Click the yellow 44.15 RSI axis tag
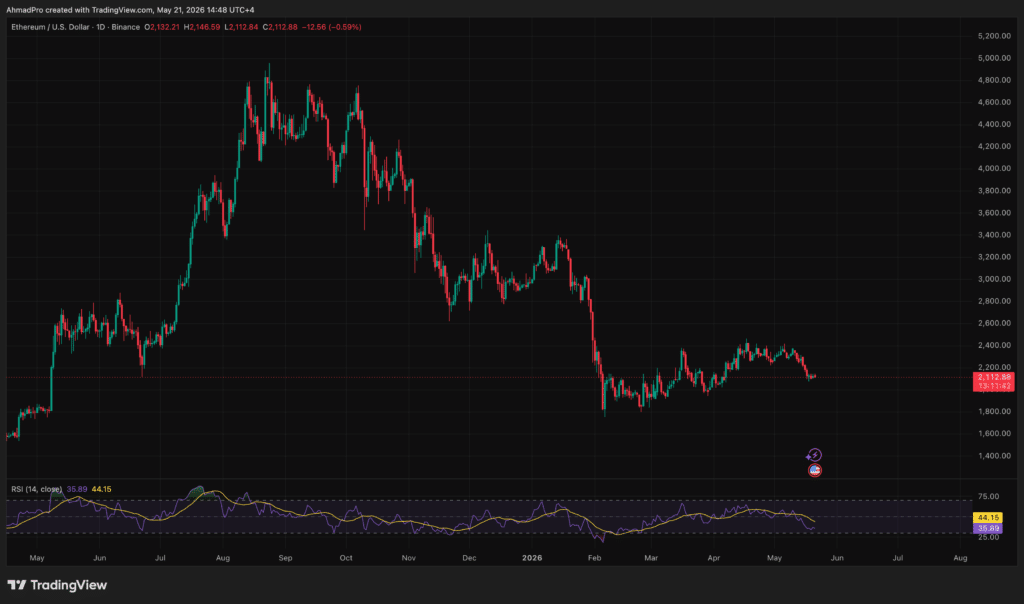This screenshot has height=604, width=1024. [987, 517]
